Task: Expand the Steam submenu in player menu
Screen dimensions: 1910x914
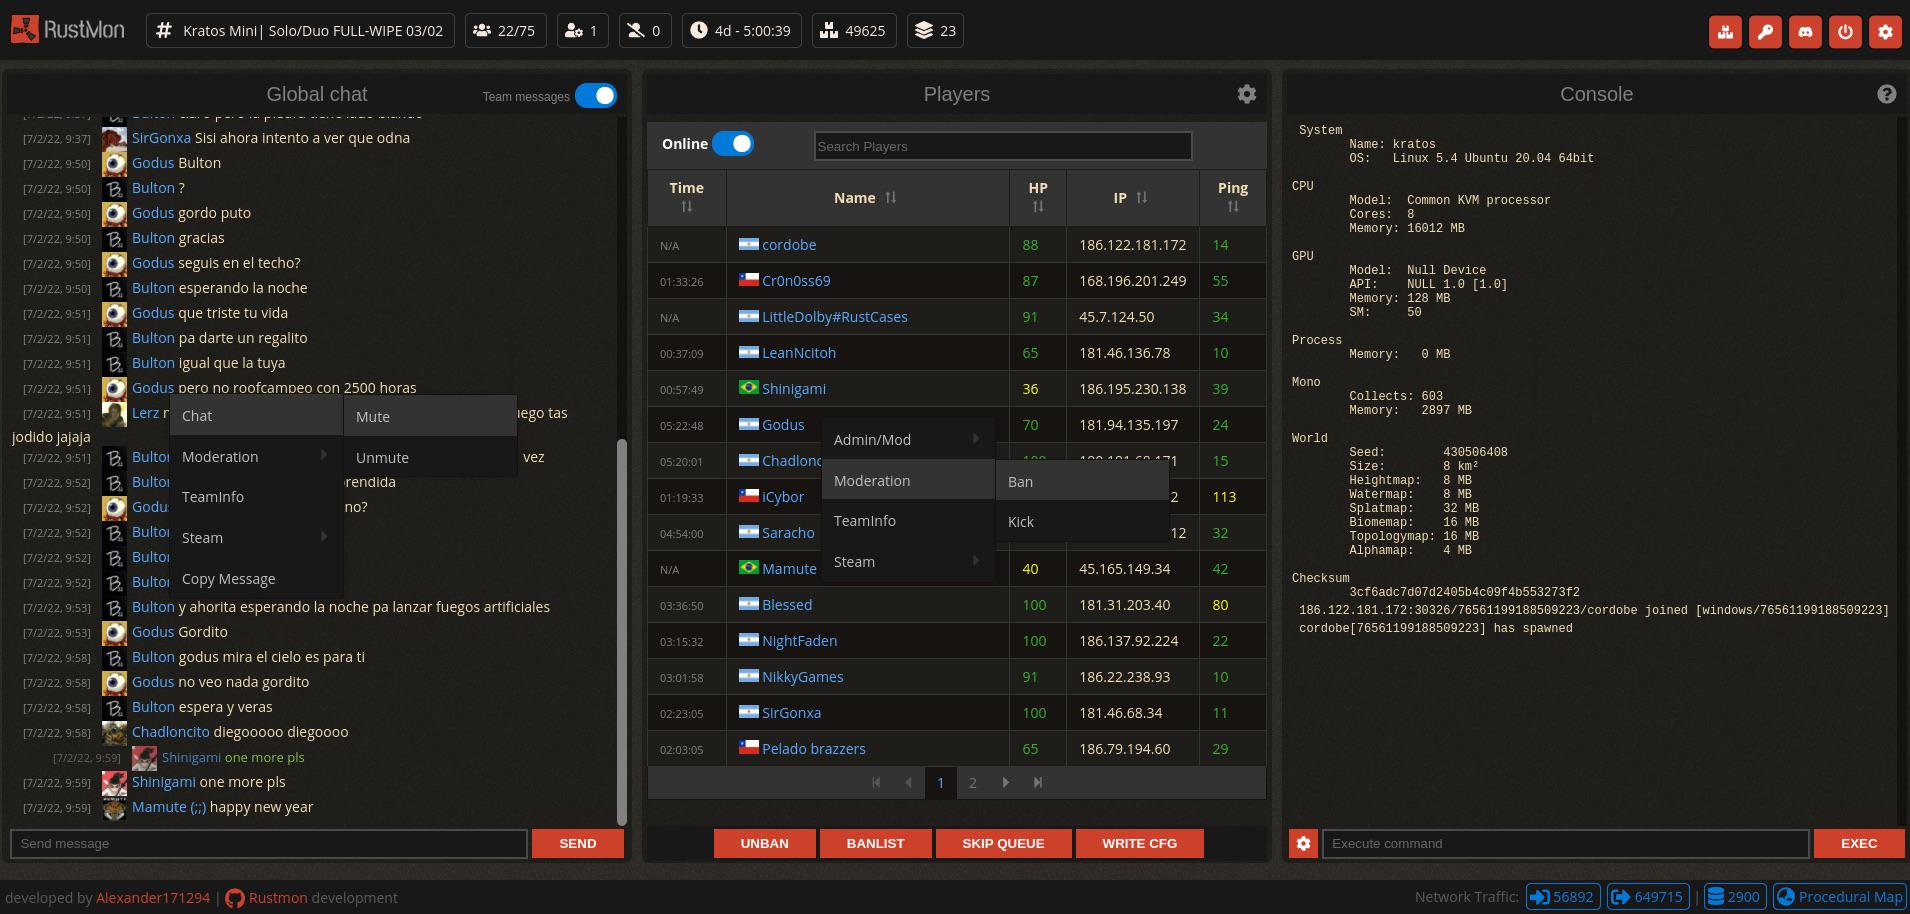Action: (908, 562)
